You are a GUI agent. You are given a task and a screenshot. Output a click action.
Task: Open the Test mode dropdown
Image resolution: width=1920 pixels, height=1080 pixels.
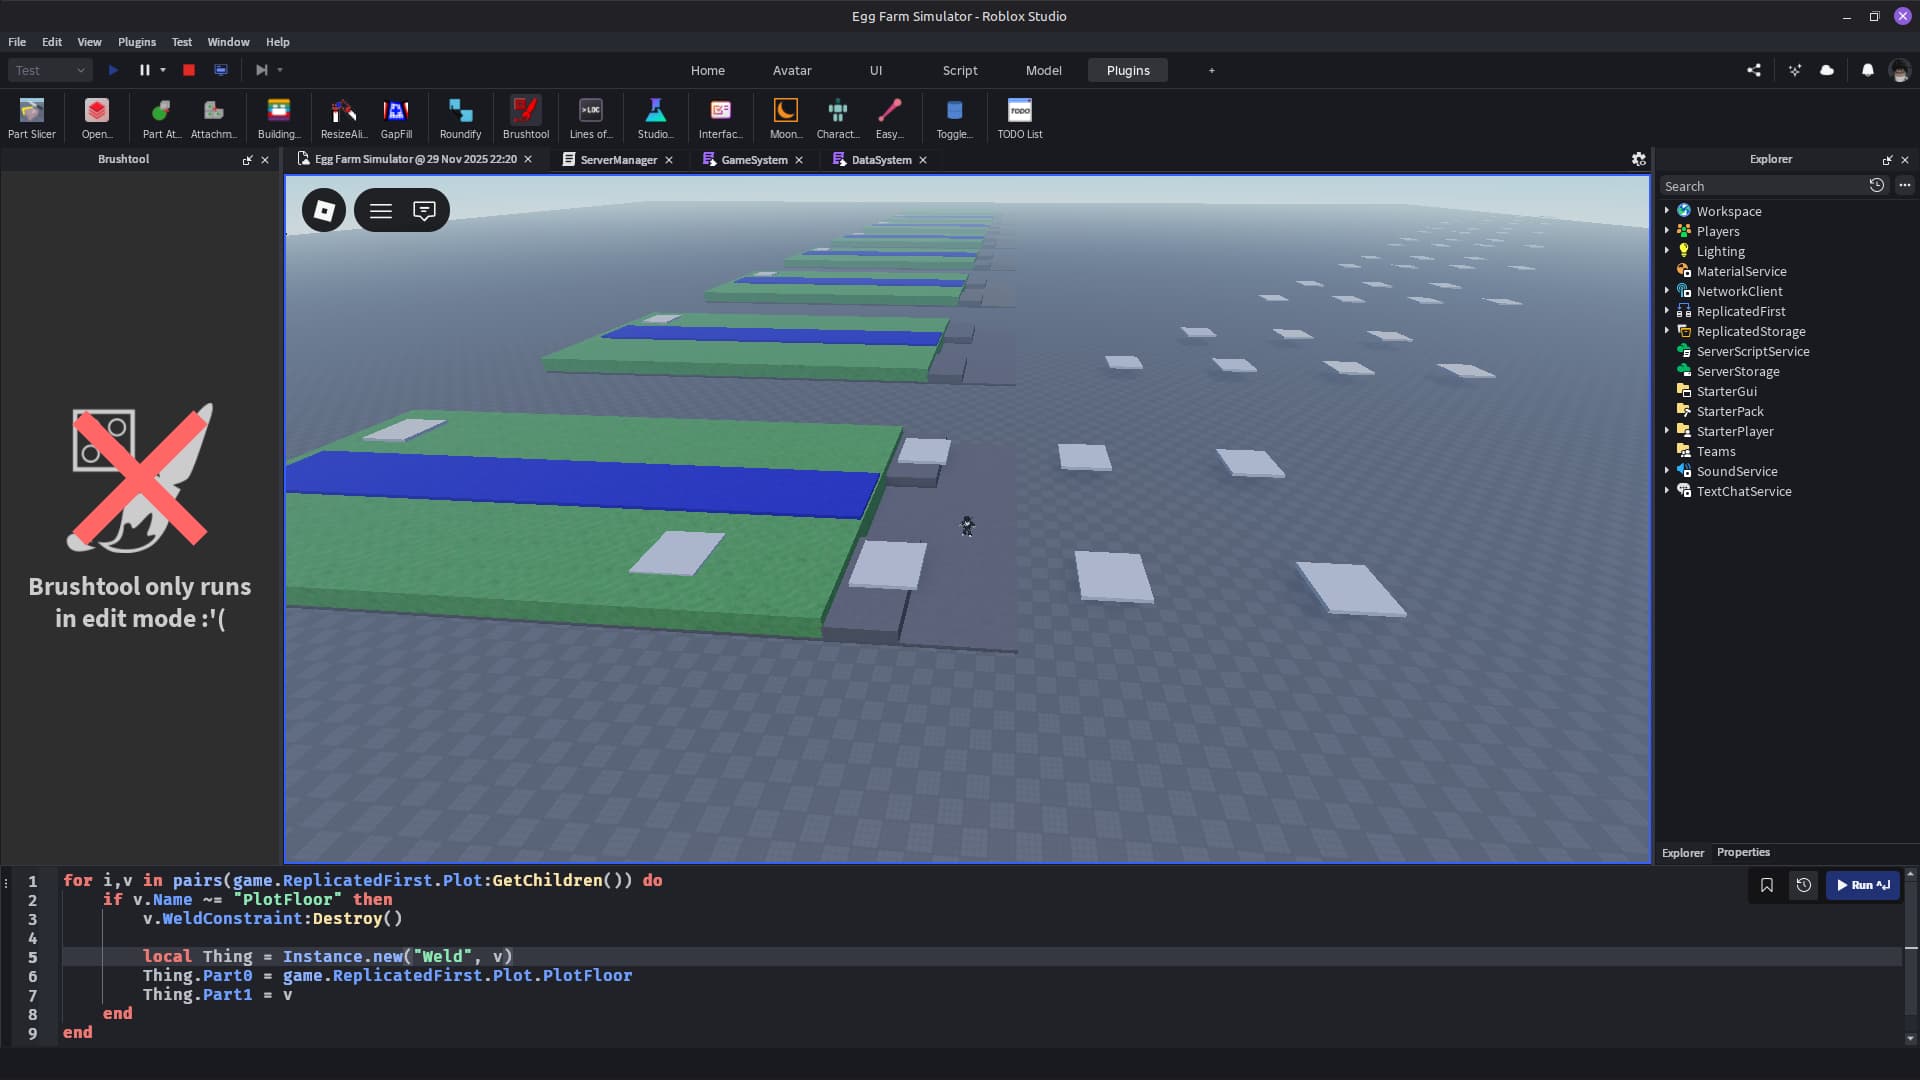coord(49,70)
